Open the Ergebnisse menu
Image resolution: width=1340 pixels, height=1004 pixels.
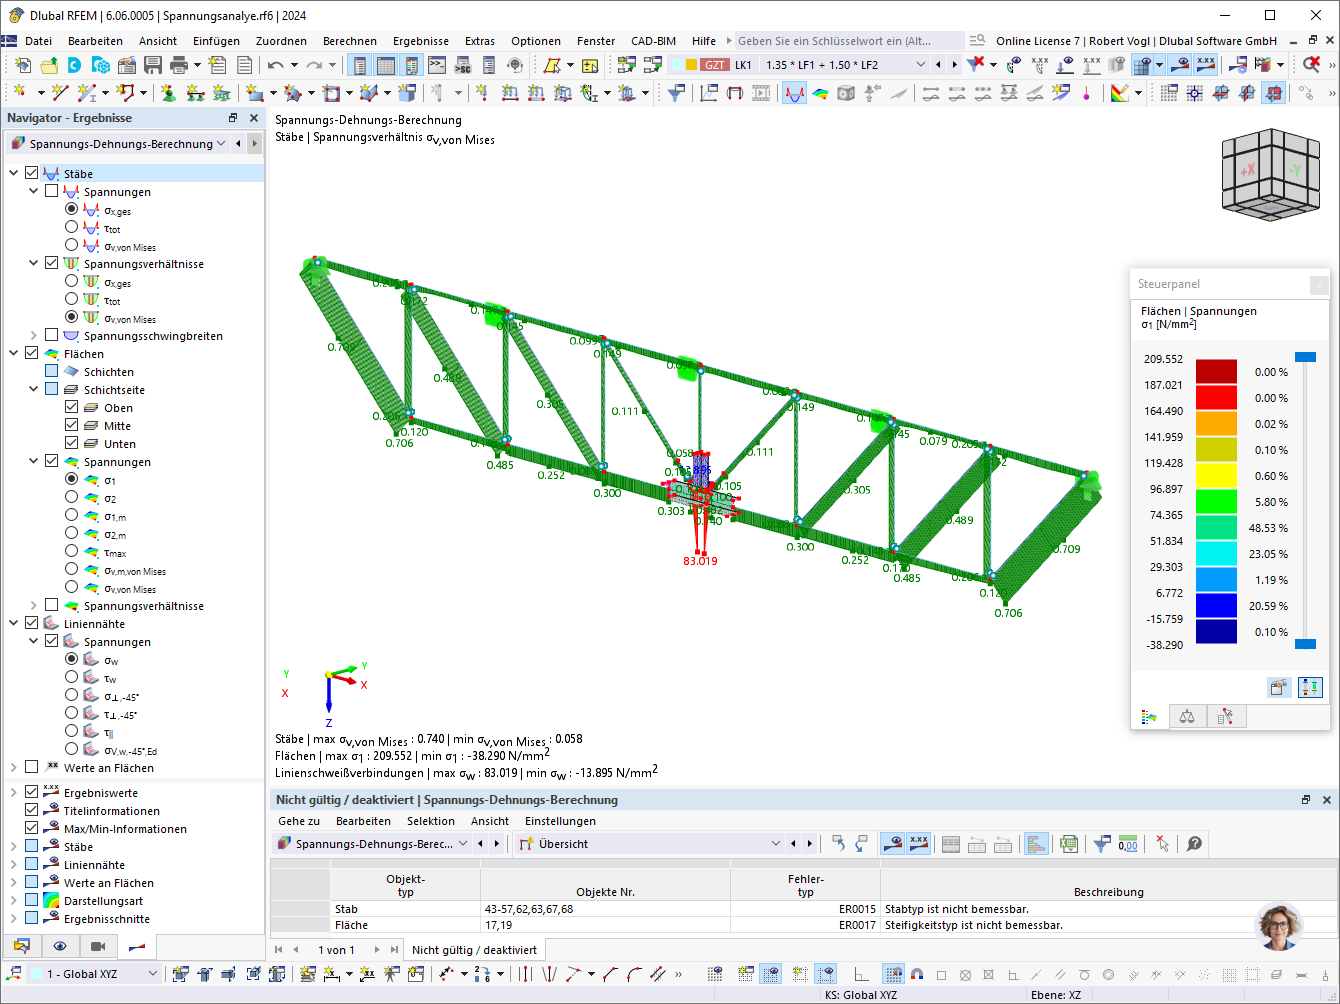(420, 41)
